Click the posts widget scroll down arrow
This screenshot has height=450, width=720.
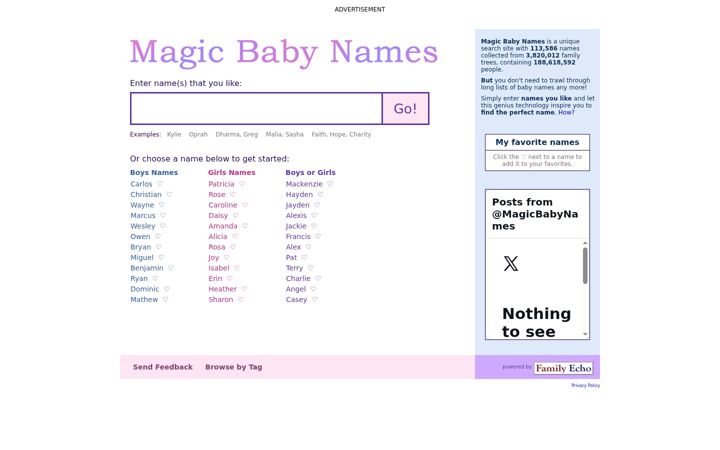pos(585,334)
